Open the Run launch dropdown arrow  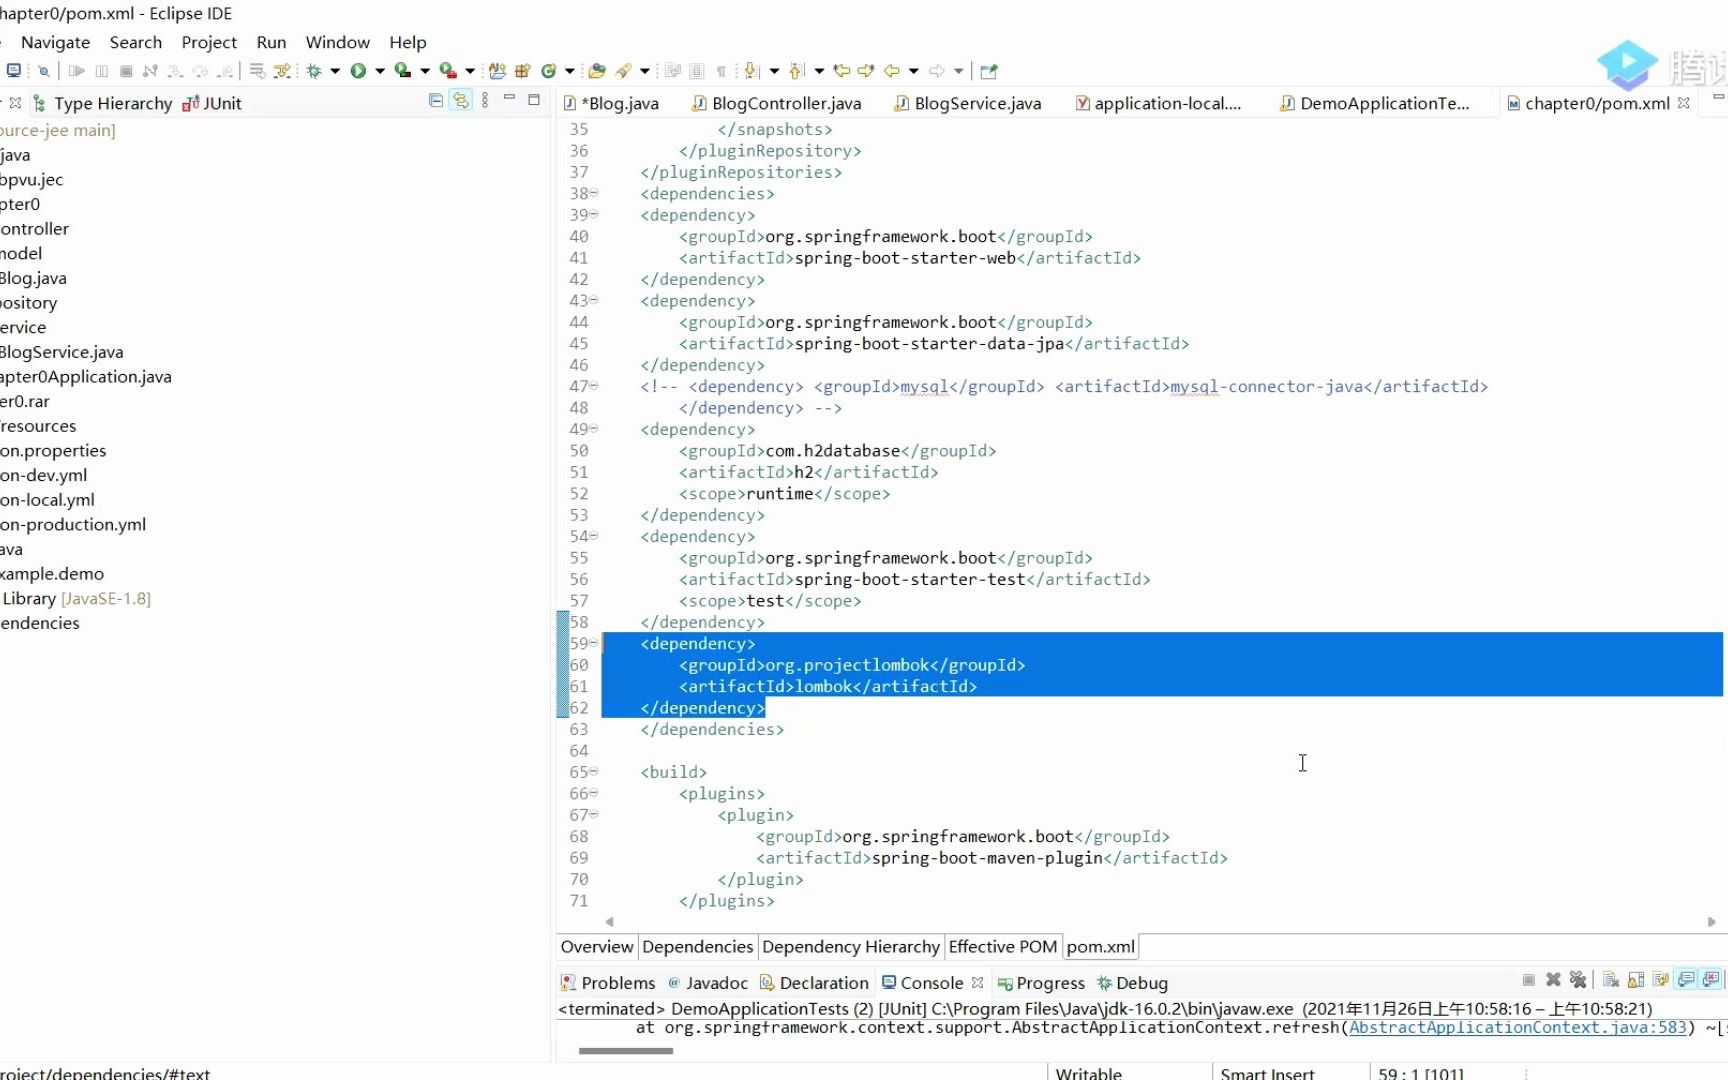click(x=380, y=71)
